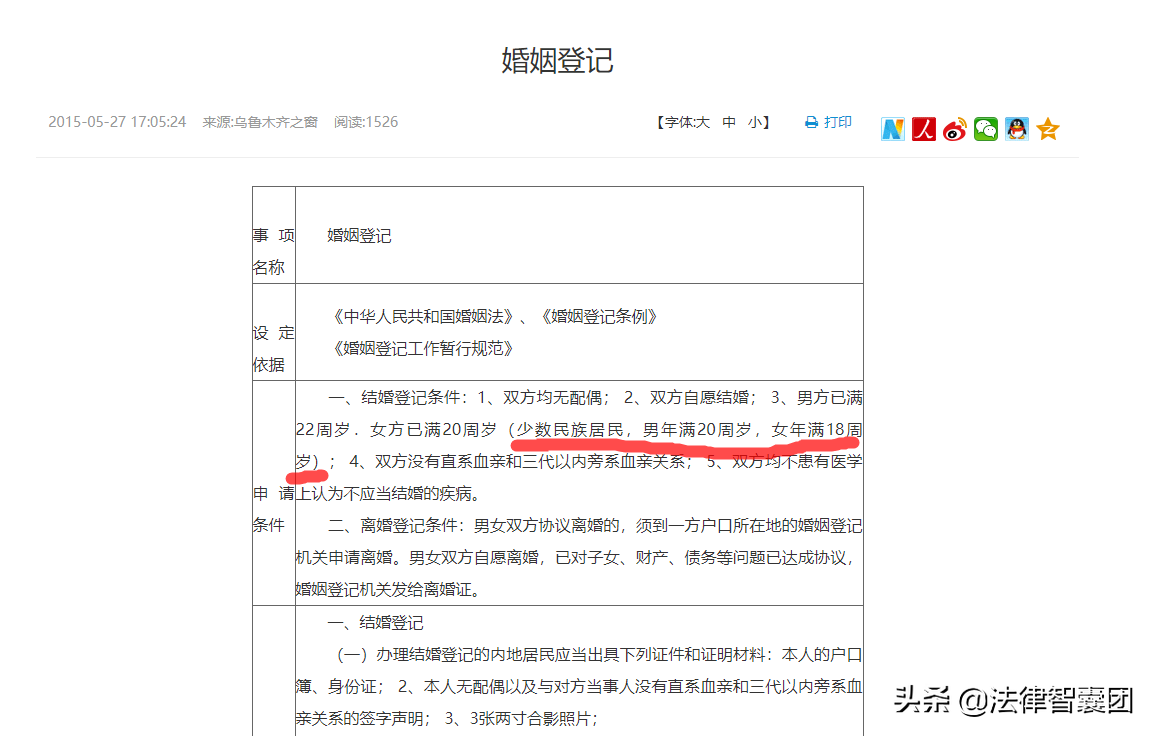Select medium font size 中

729,121
